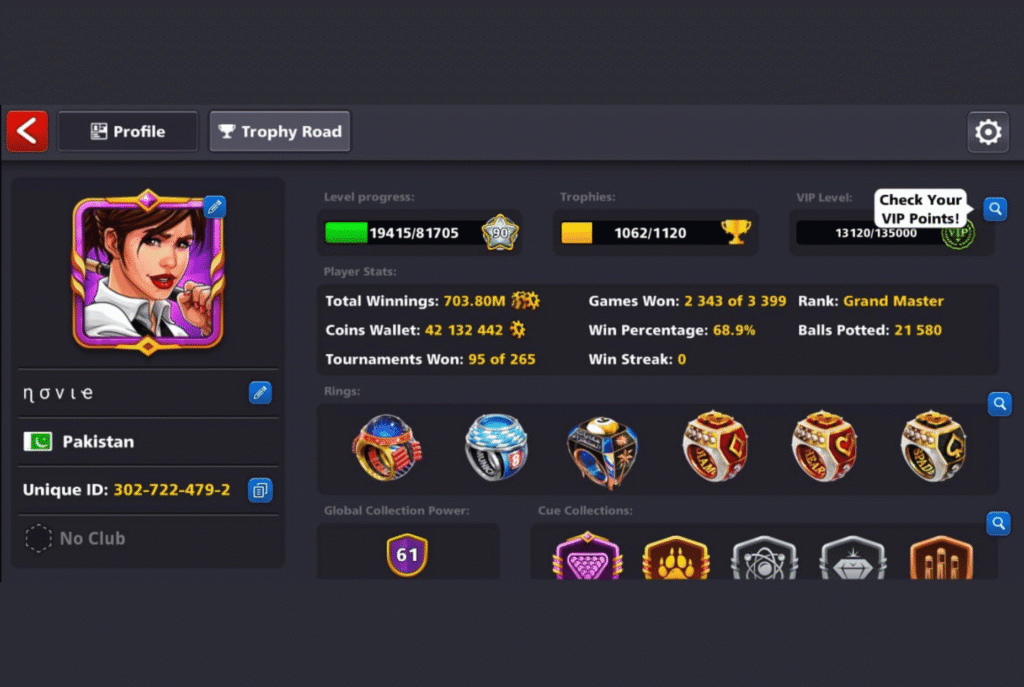Select the paw print cue collection badge
Screen dimensions: 1024x687
(x=675, y=558)
